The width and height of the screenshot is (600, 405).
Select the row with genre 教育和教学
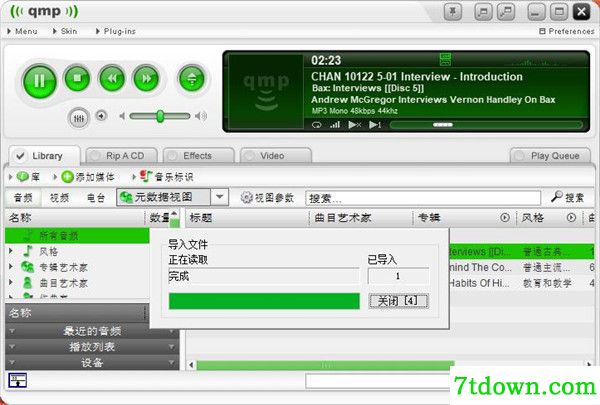[522, 283]
